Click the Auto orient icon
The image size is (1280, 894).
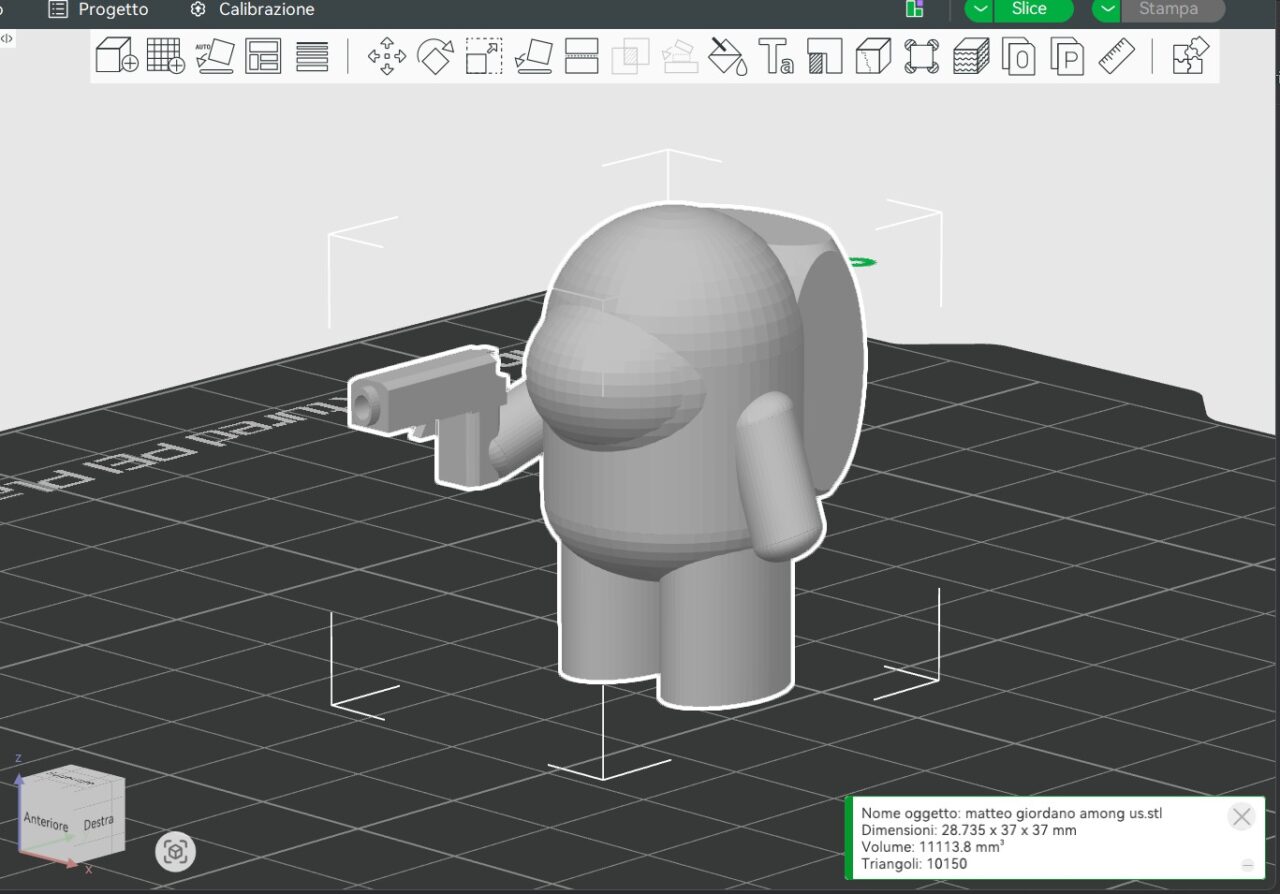click(214, 55)
